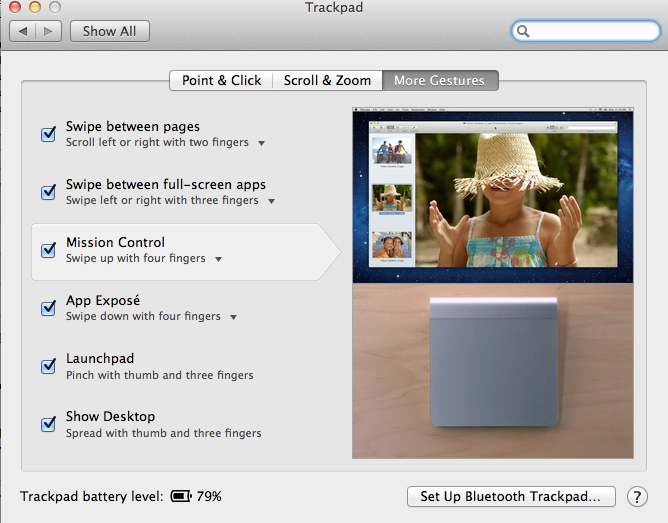This screenshot has height=523, width=668.
Task: Uncheck Swipe between pages
Action: (48, 134)
